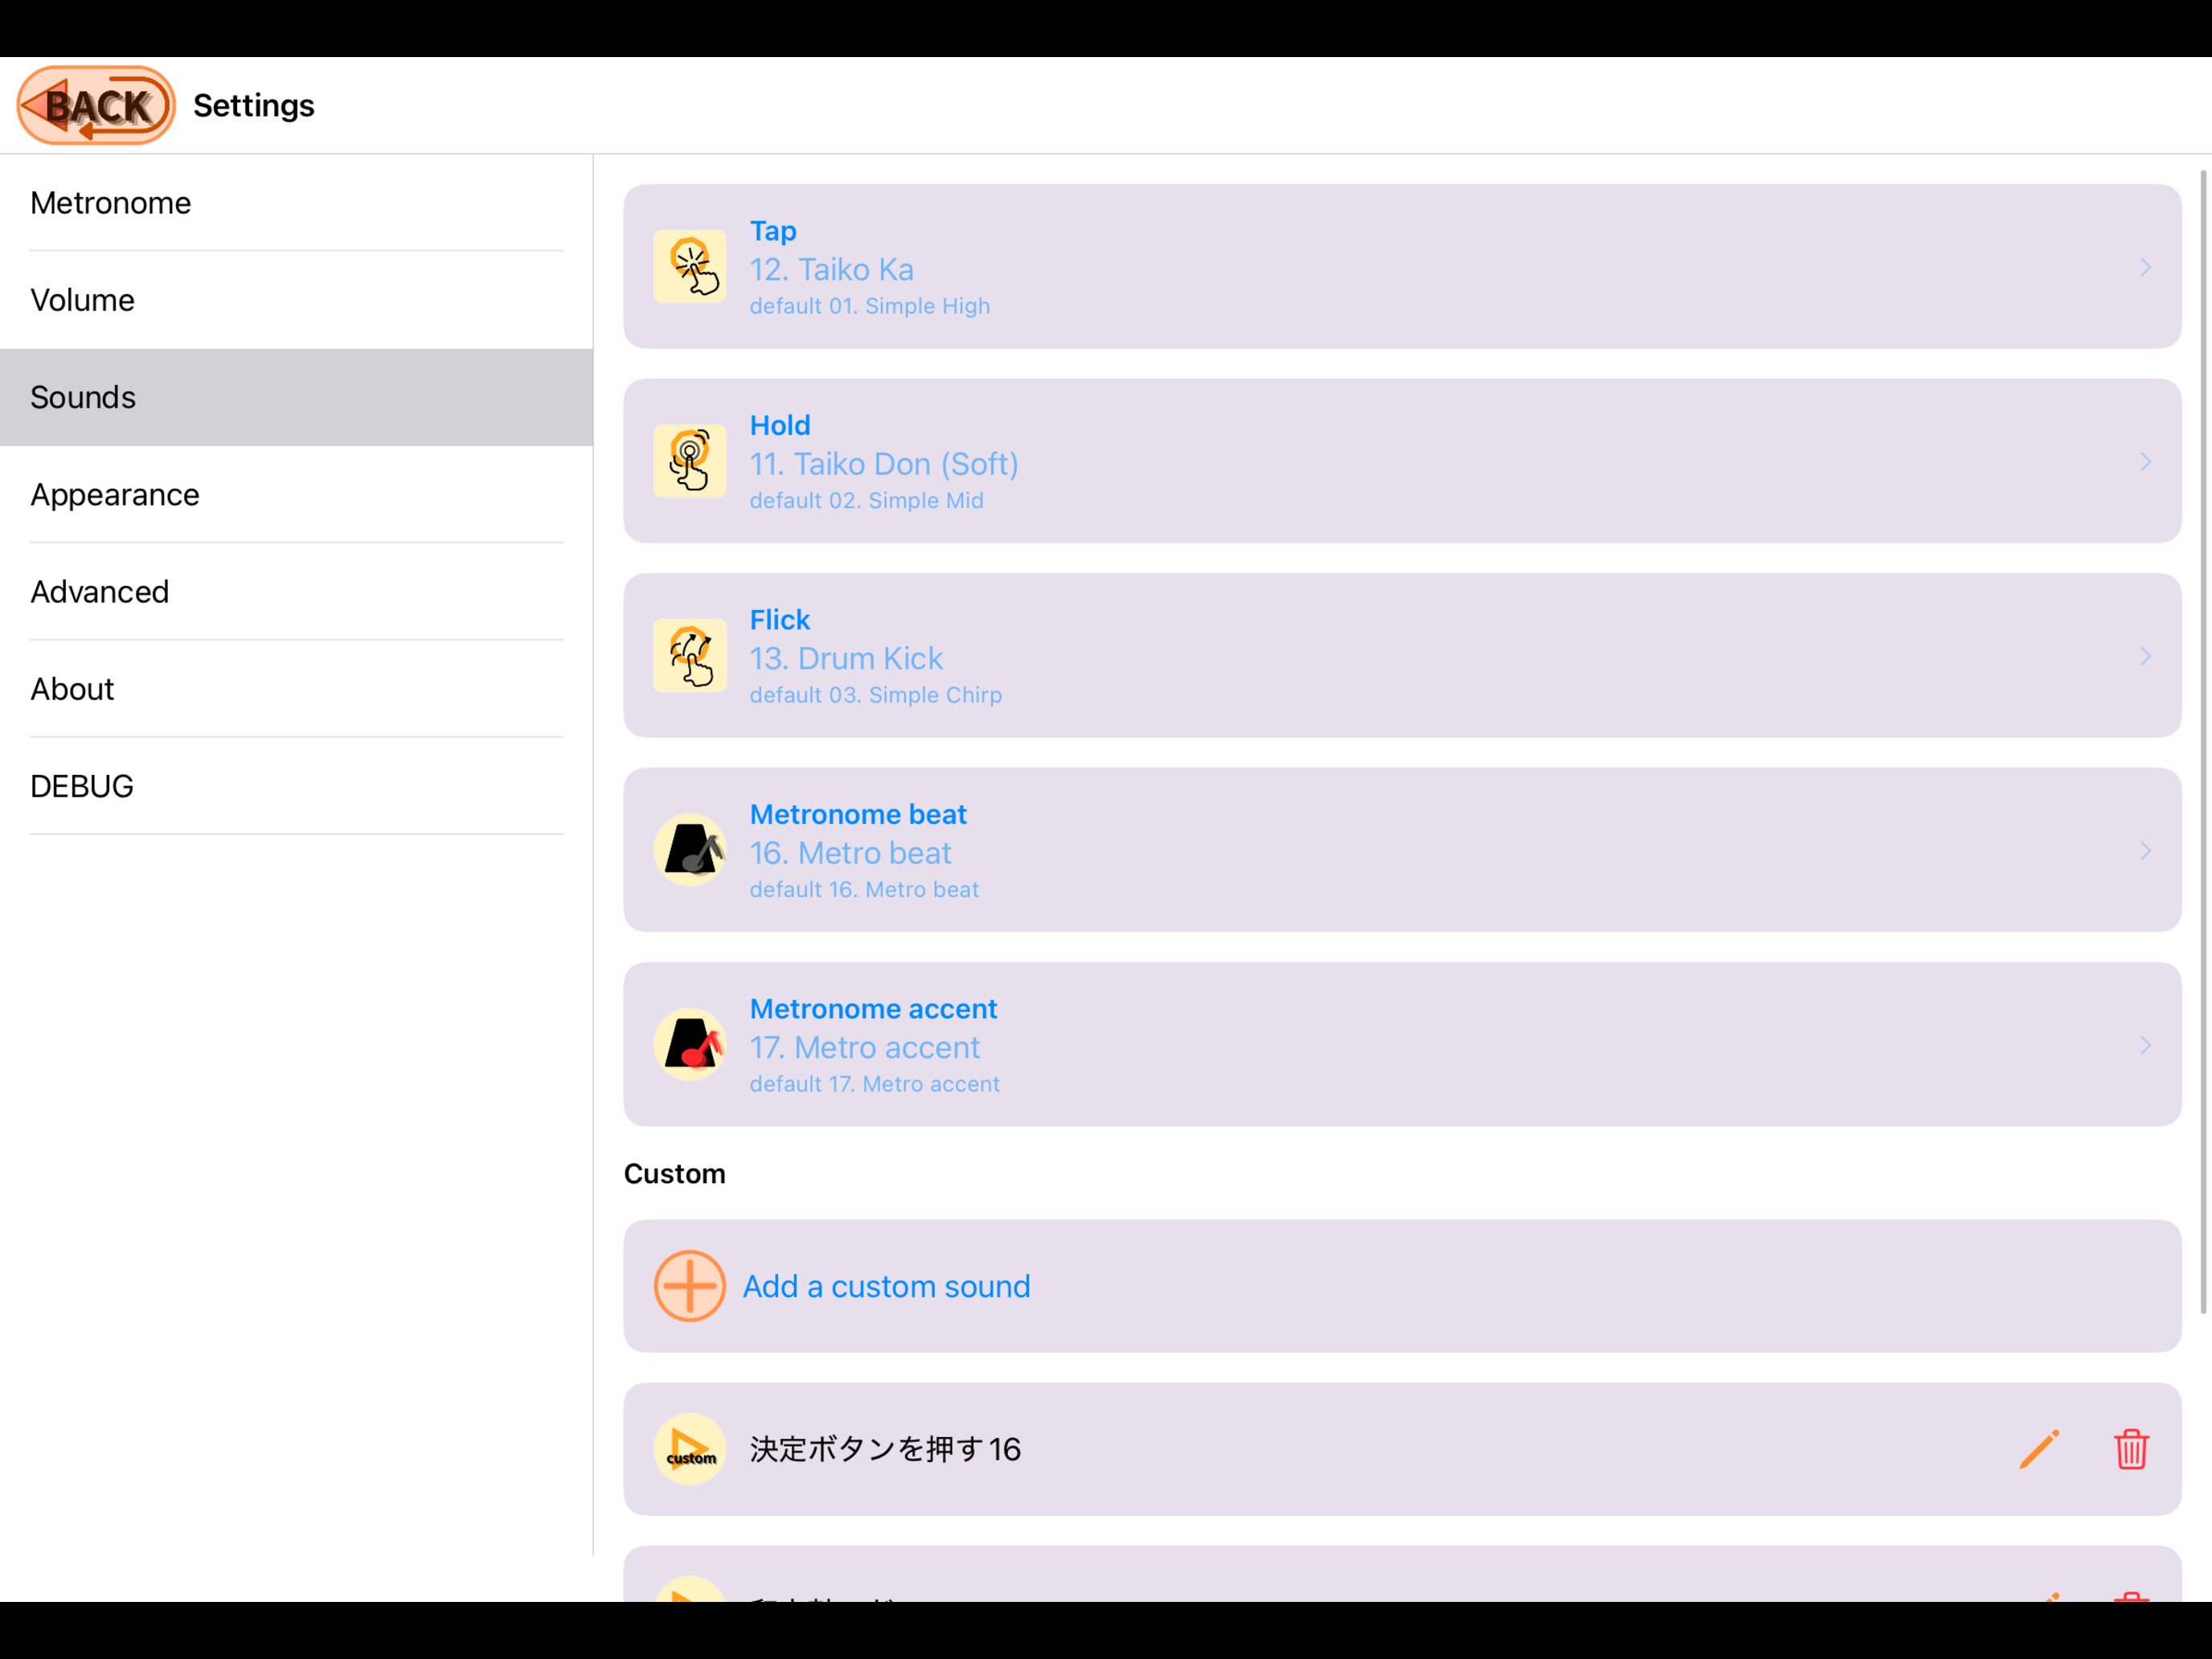Open the Metronome settings section
This screenshot has width=2212, height=1659.
click(x=296, y=203)
